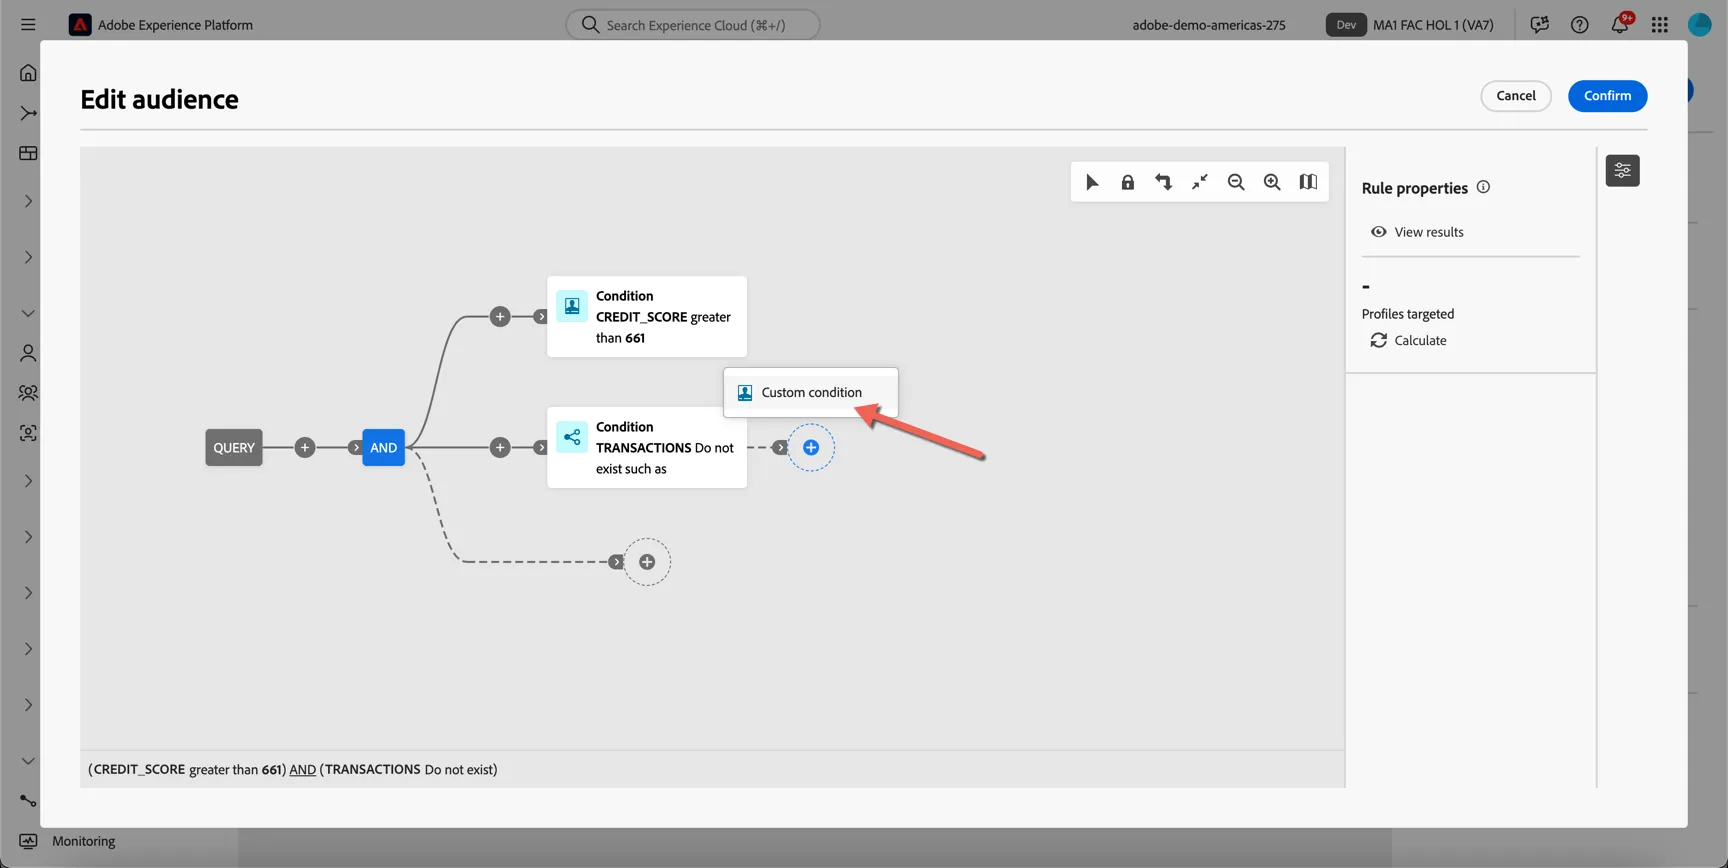The image size is (1728, 868).
Task: Choose Custom condition from the popup menu
Action: pos(811,392)
